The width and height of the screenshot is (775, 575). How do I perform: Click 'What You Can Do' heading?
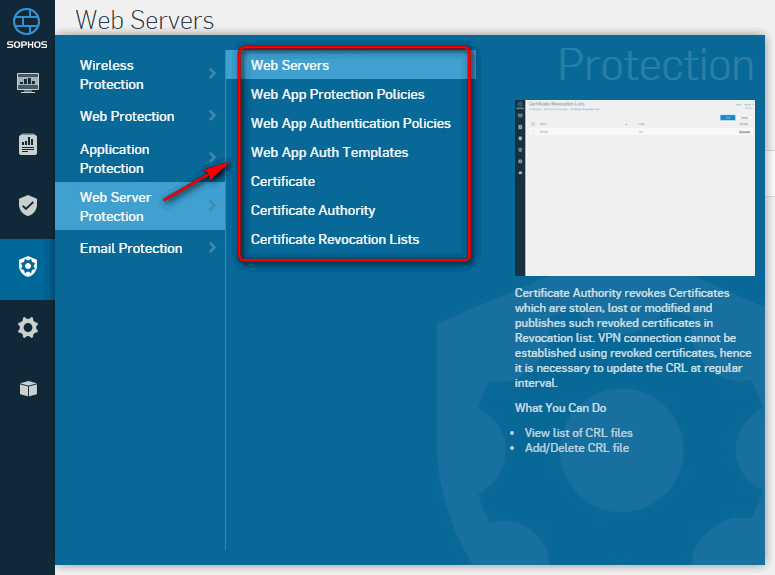pos(560,408)
